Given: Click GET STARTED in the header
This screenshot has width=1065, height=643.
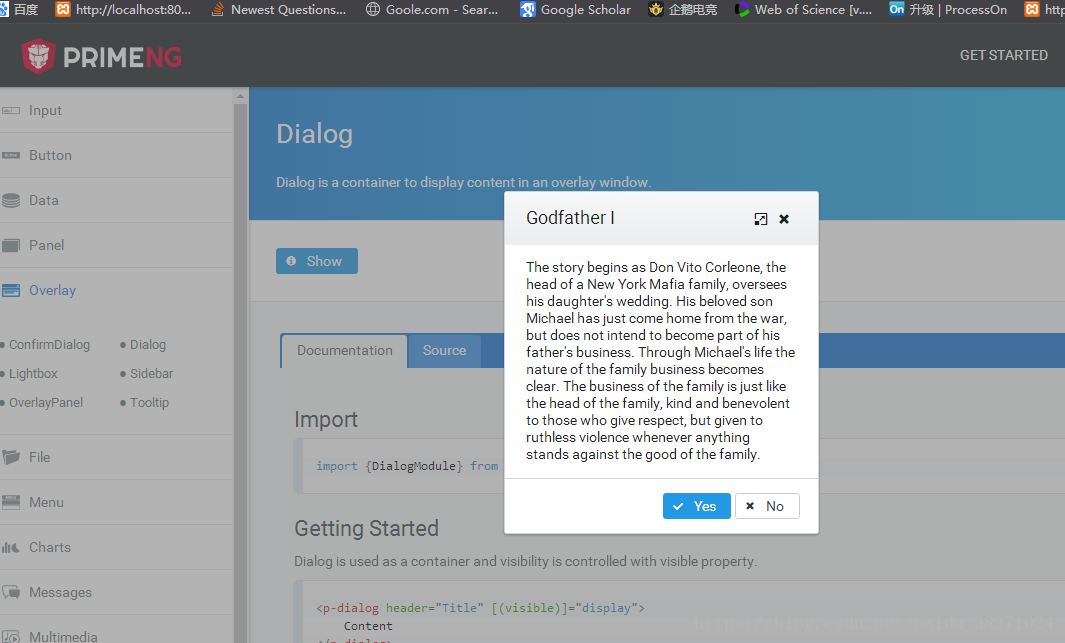Looking at the screenshot, I should coord(1003,56).
